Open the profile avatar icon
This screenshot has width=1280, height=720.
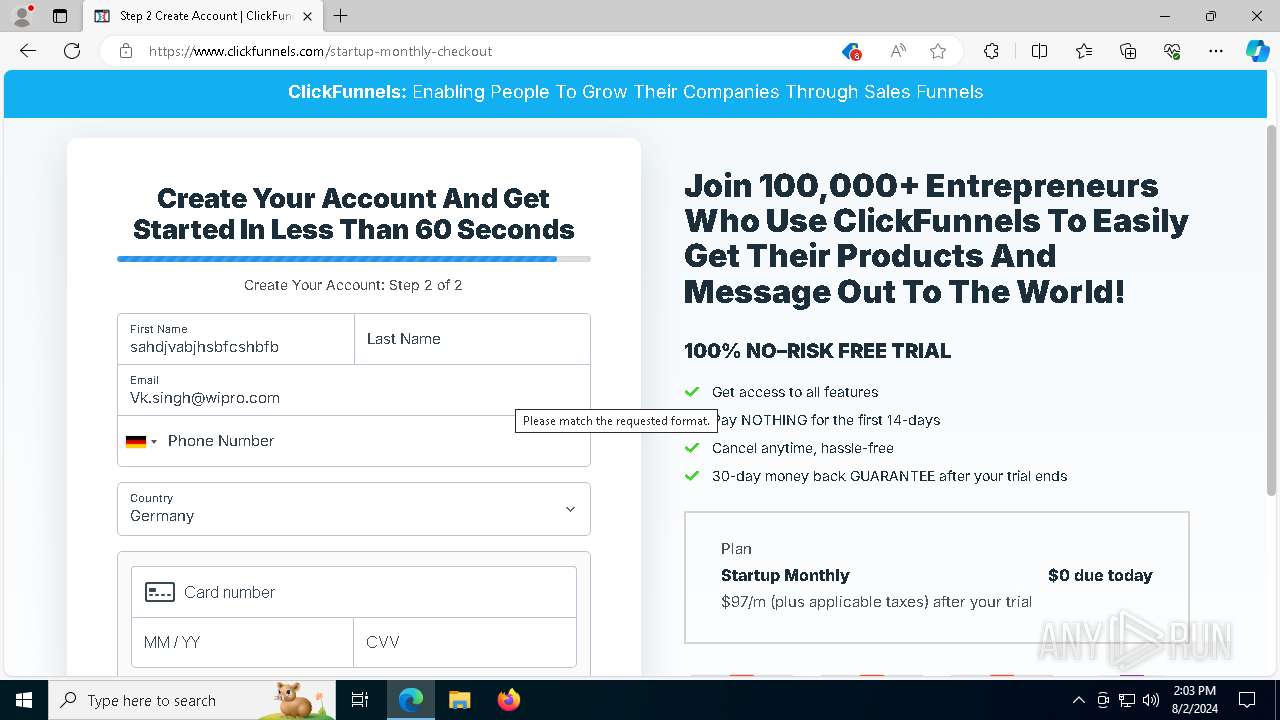click(x=22, y=16)
